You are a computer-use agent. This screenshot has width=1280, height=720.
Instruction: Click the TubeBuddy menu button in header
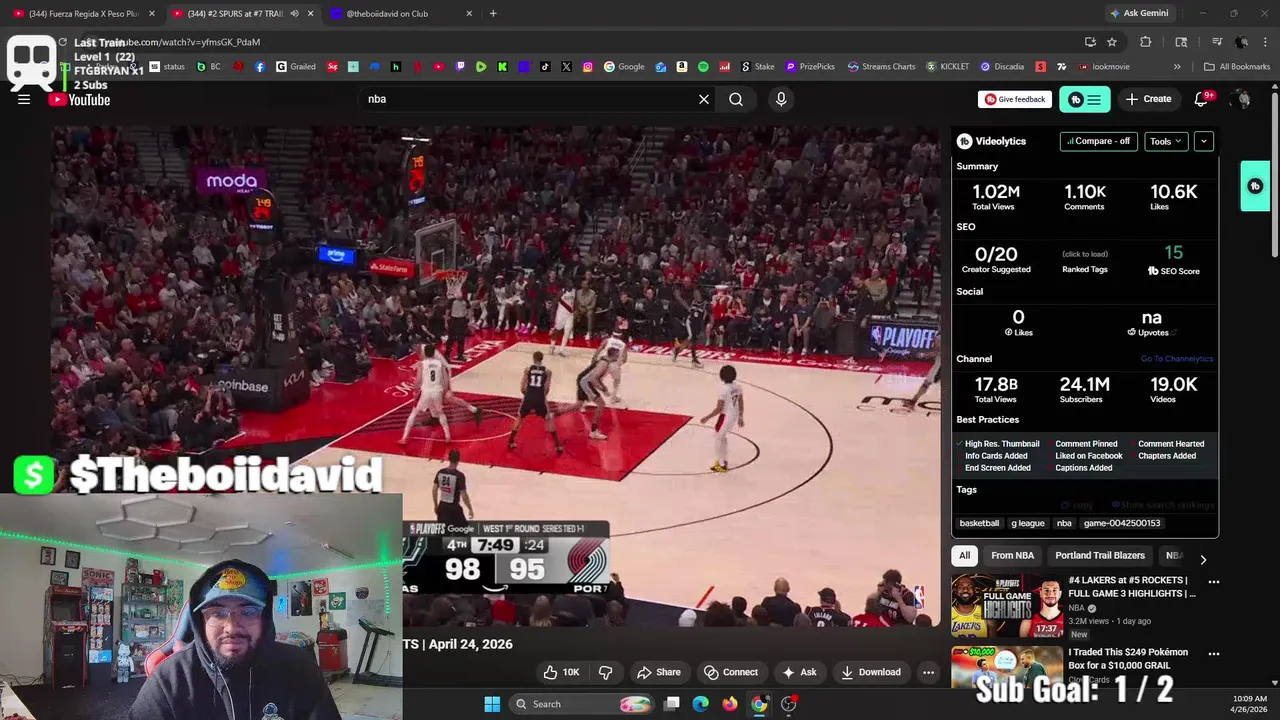tap(1085, 99)
